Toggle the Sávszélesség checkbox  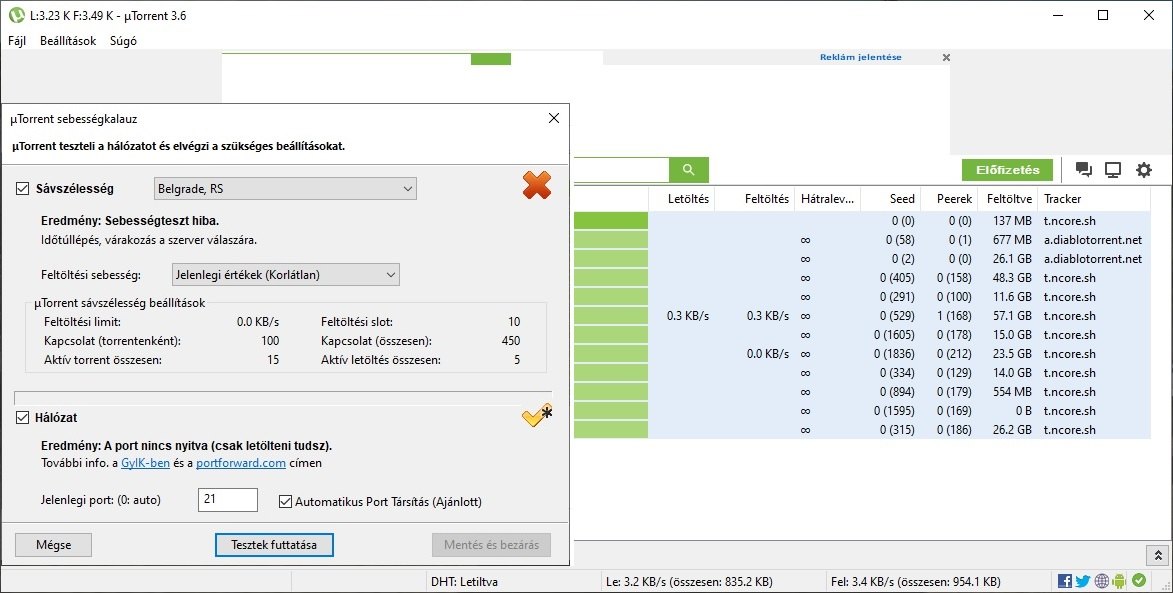(x=23, y=189)
